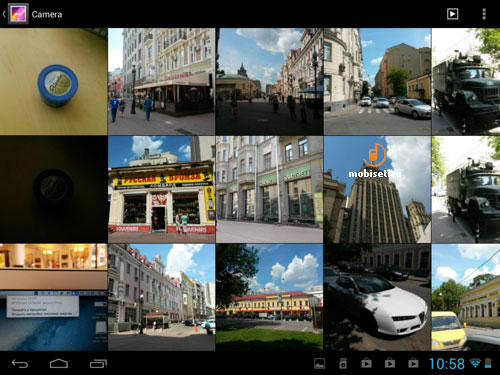The height and width of the screenshot is (375, 500).
Task: Tap the first shopping bag notification icon
Action: coord(366,363)
